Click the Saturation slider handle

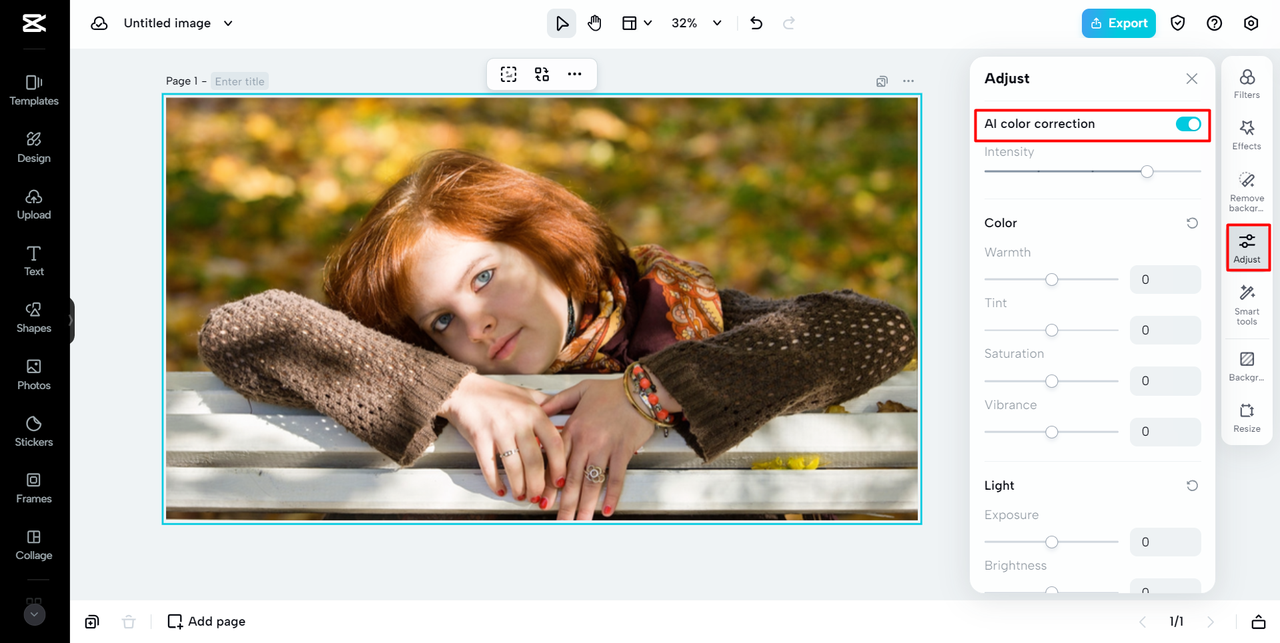tap(1052, 381)
